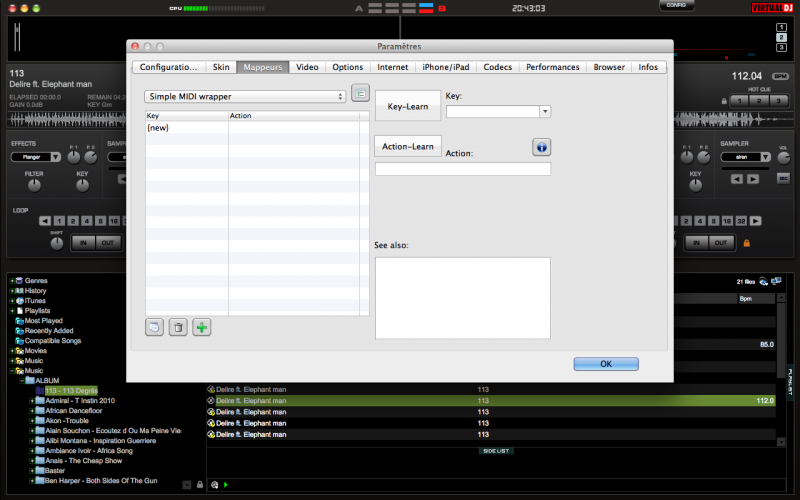
Task: Turn the left deck FILTER knob
Action: (34, 186)
